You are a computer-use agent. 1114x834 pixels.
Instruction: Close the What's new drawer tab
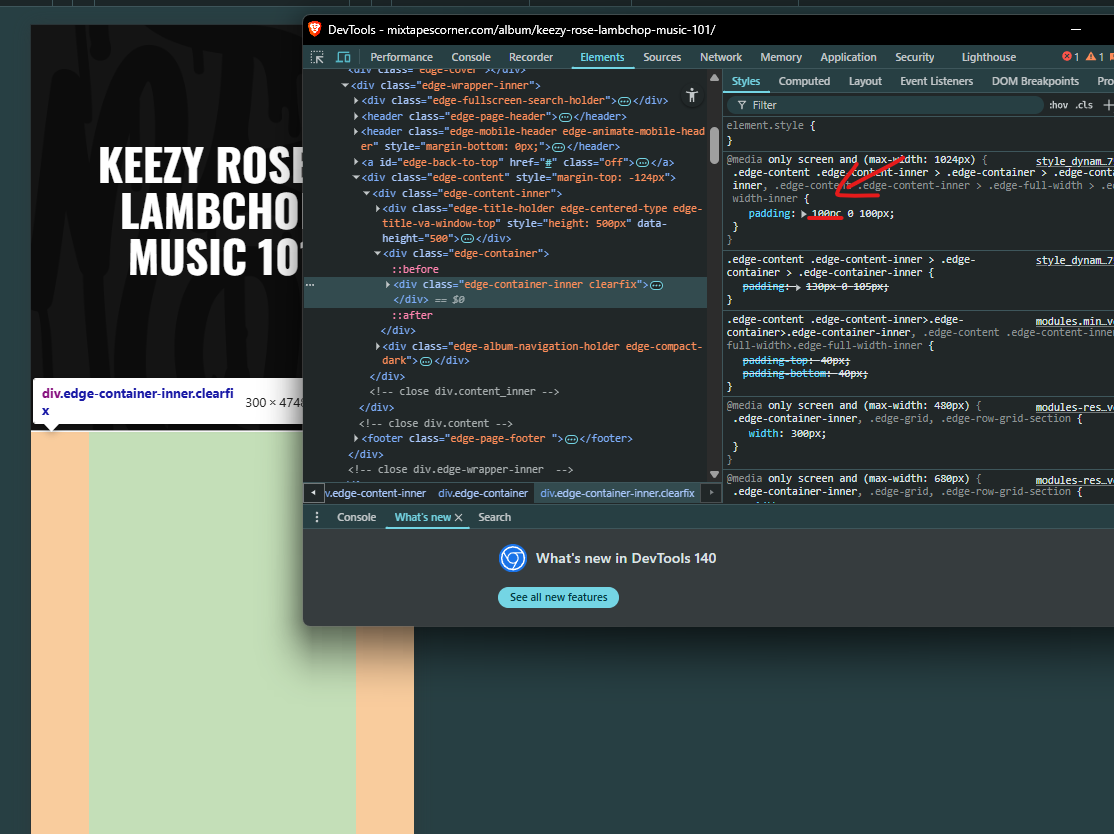tap(459, 517)
